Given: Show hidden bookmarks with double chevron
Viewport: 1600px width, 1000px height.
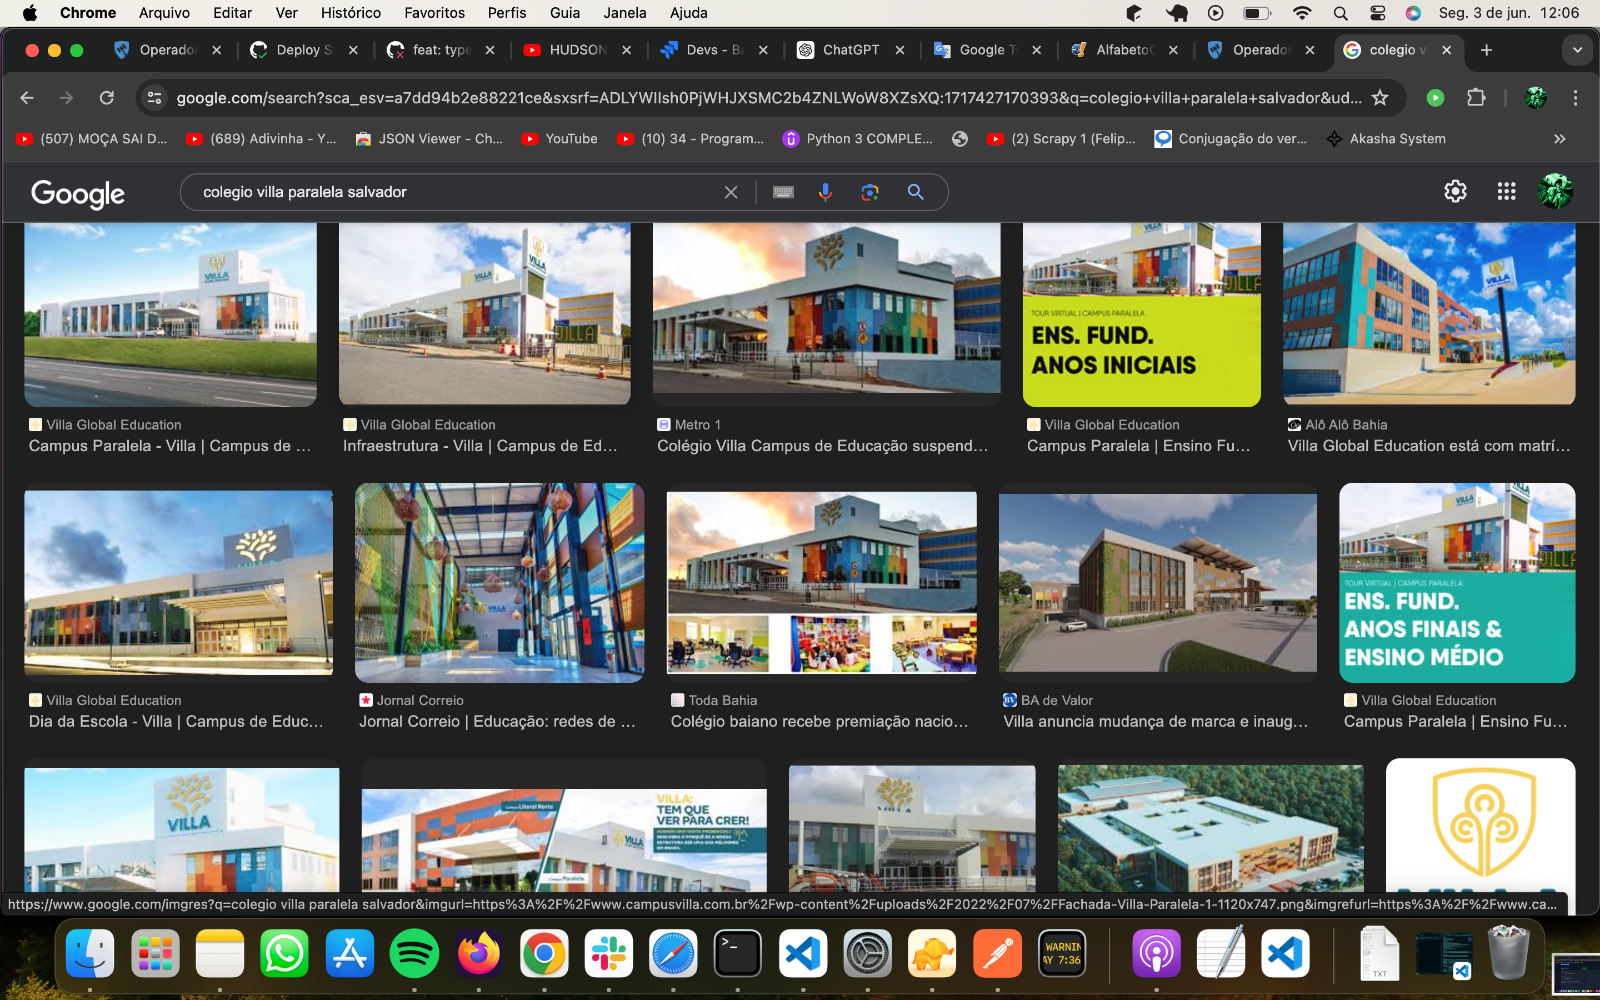Looking at the screenshot, I should coord(1559,139).
